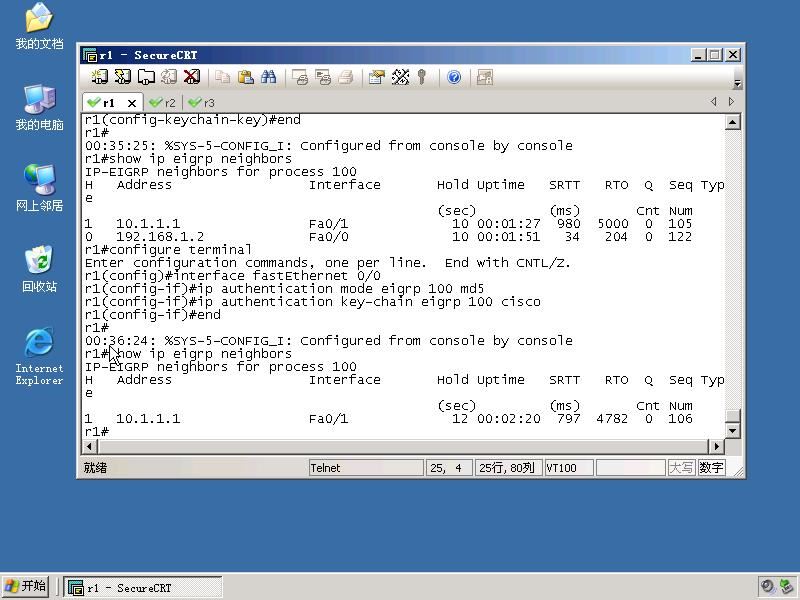Screen dimensions: 800x600
Task: Click the plain printer icon
Action: click(x=346, y=77)
